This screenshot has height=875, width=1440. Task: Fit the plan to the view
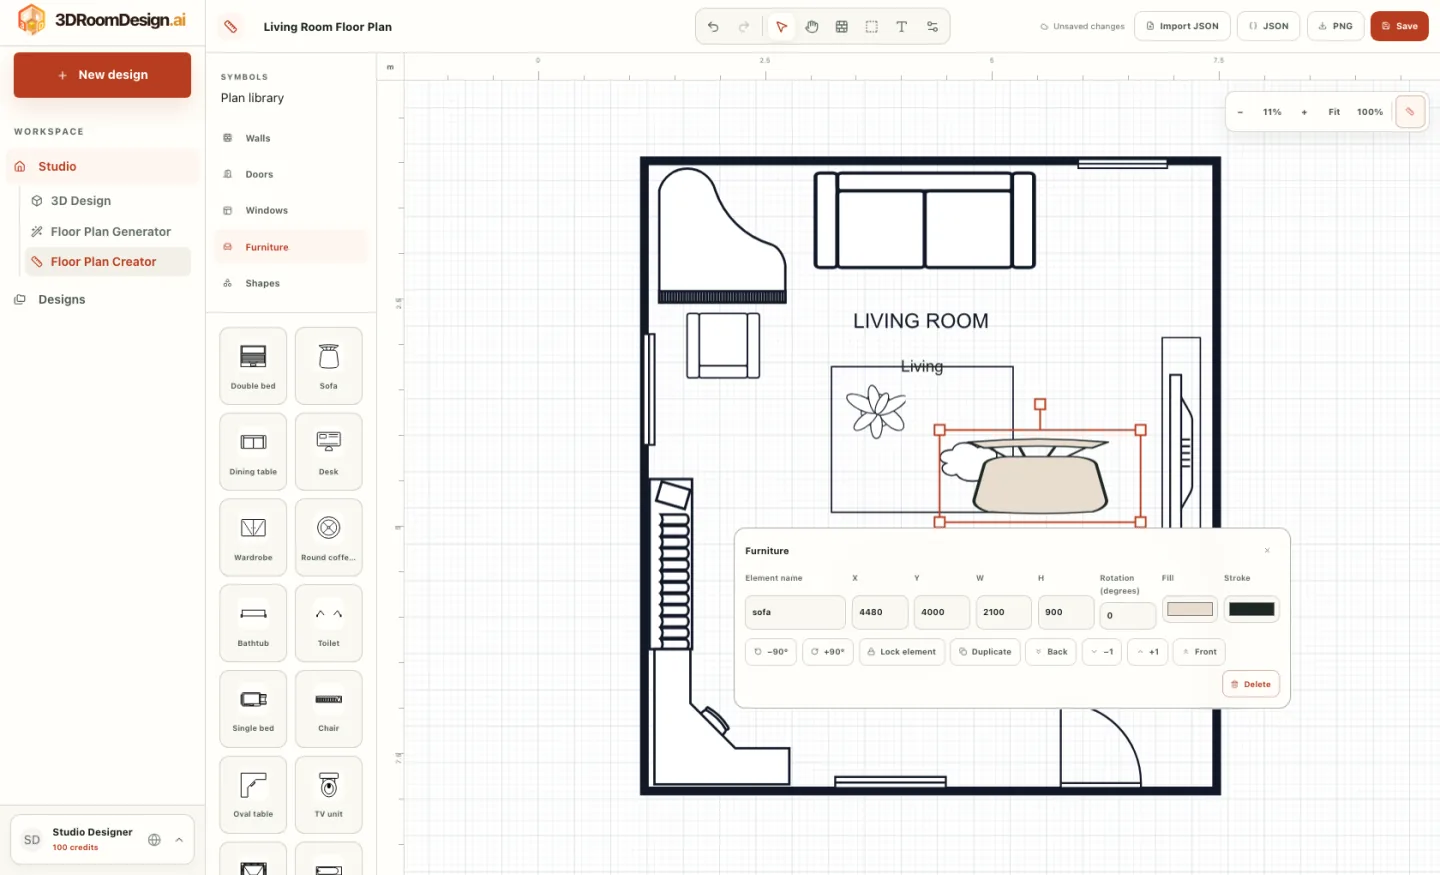(x=1334, y=112)
